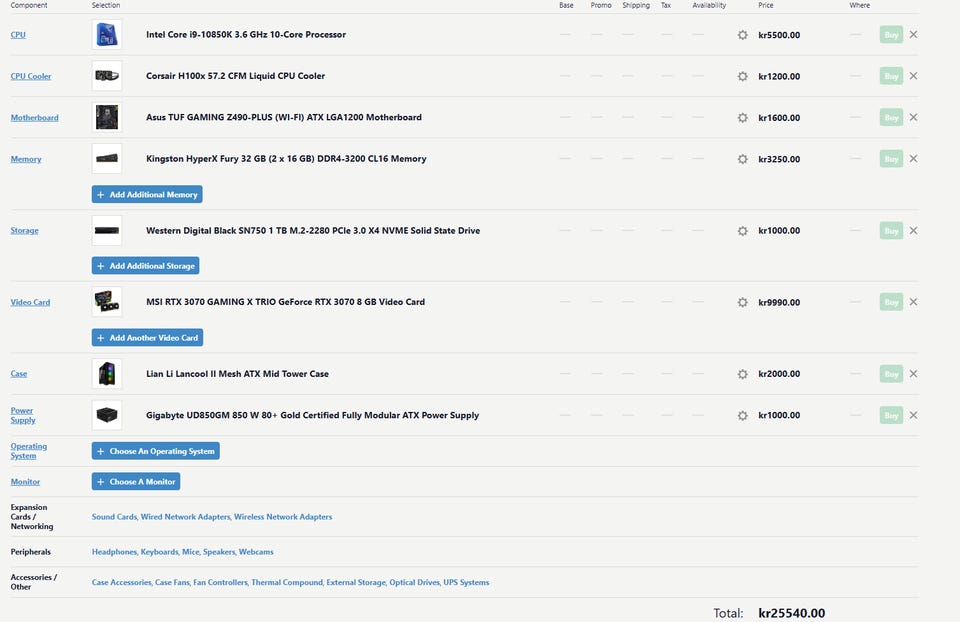Screen dimensions: 960x622
Task: Click the MSI RTX 3070 thumbnail
Action: (x=107, y=302)
